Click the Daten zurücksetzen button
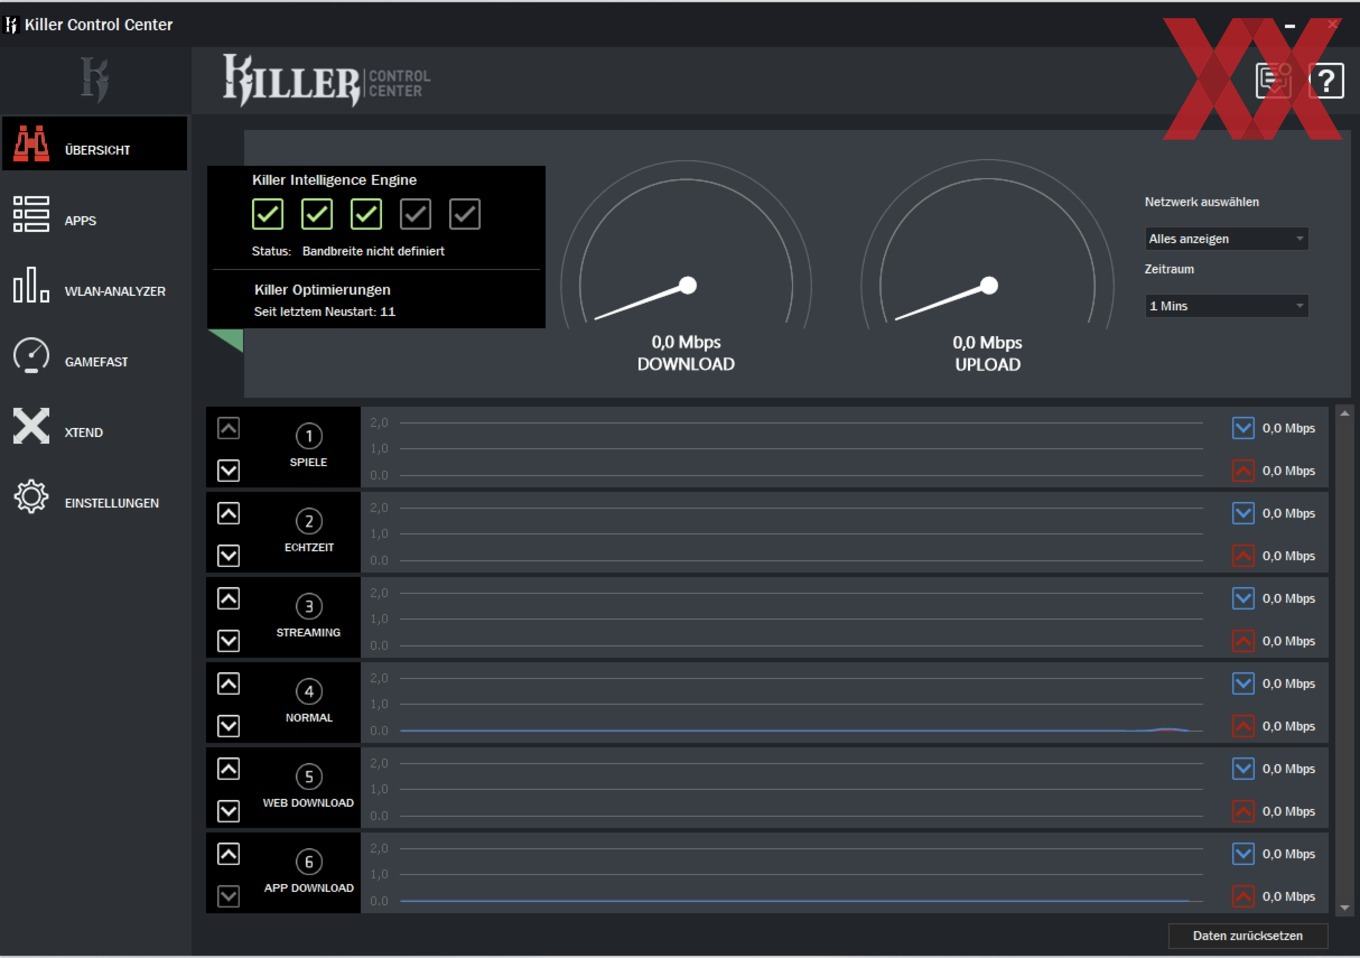Screen dimensions: 1360x958 click(x=1248, y=936)
